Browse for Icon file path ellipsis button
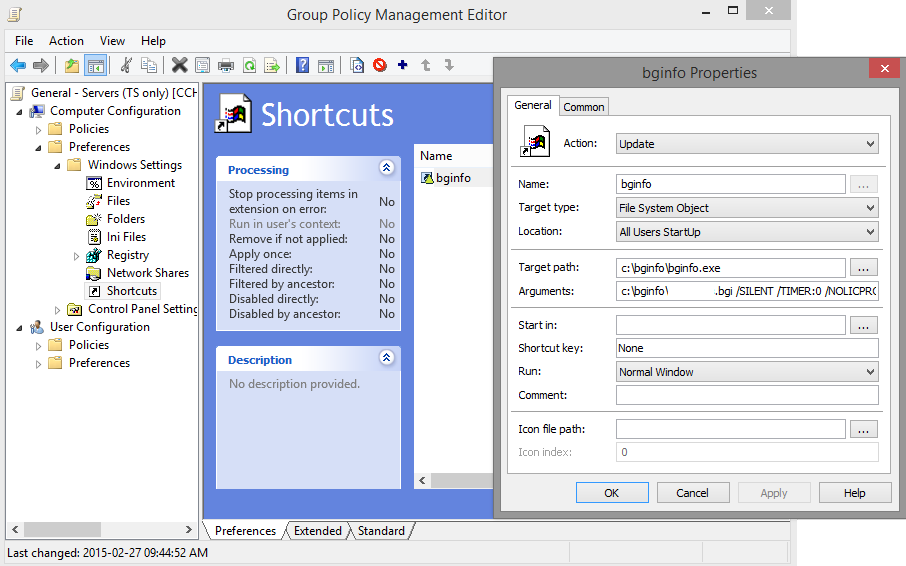906x566 pixels. pyautogui.click(x=863, y=430)
